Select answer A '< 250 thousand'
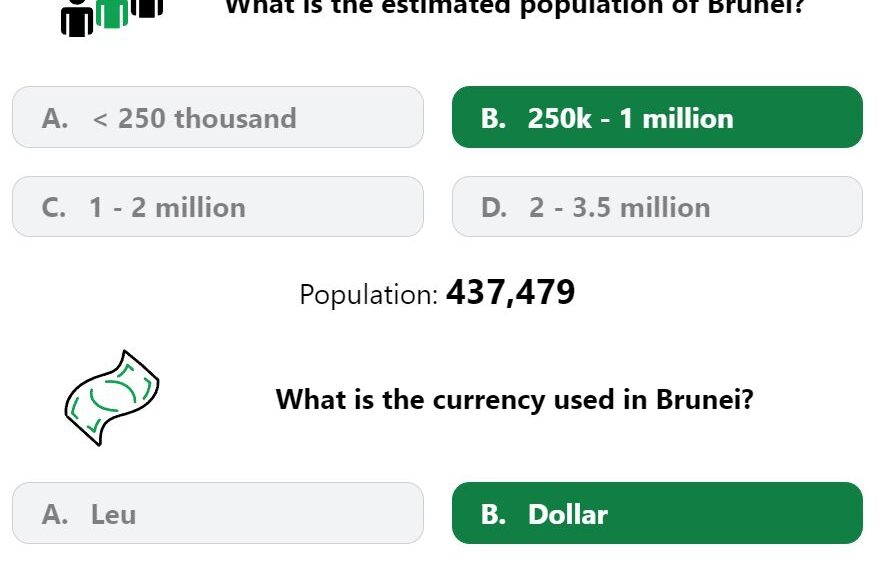Viewport: 878px width, 570px height. (218, 117)
